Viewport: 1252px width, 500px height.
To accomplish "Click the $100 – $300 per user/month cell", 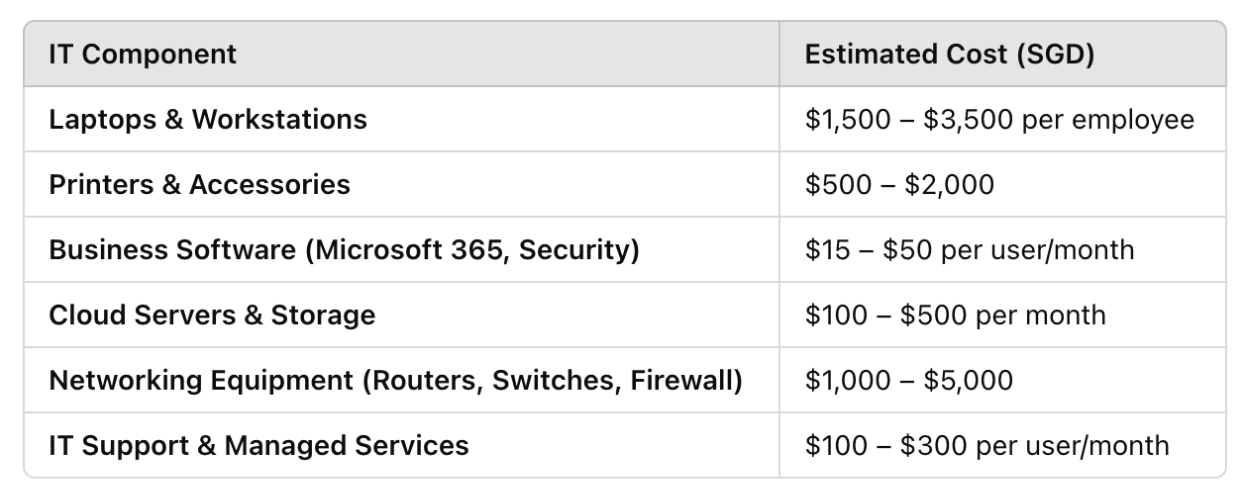I will point(986,445).
